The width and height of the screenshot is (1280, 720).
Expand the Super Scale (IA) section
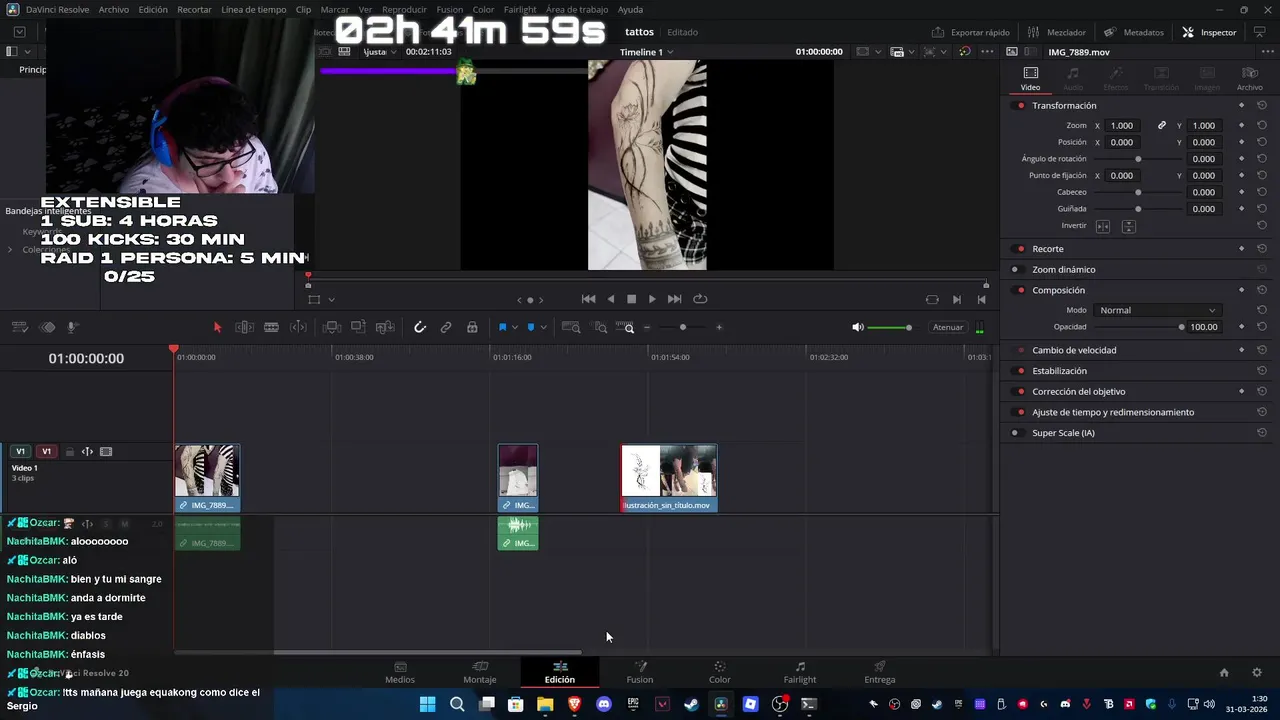[x=1063, y=433]
